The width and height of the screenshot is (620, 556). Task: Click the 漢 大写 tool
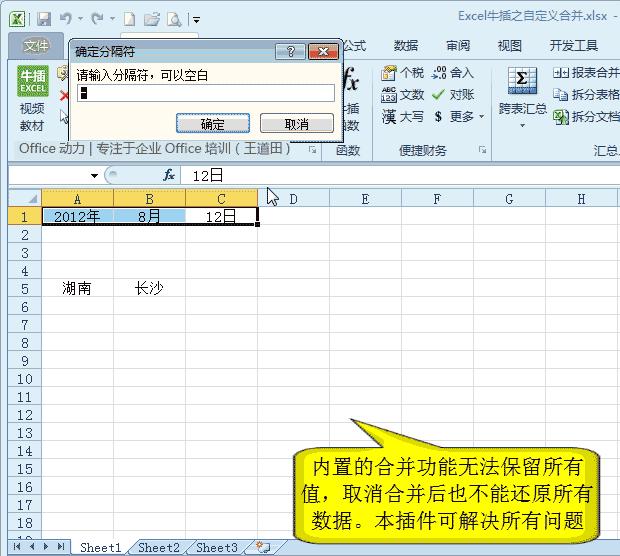point(402,117)
